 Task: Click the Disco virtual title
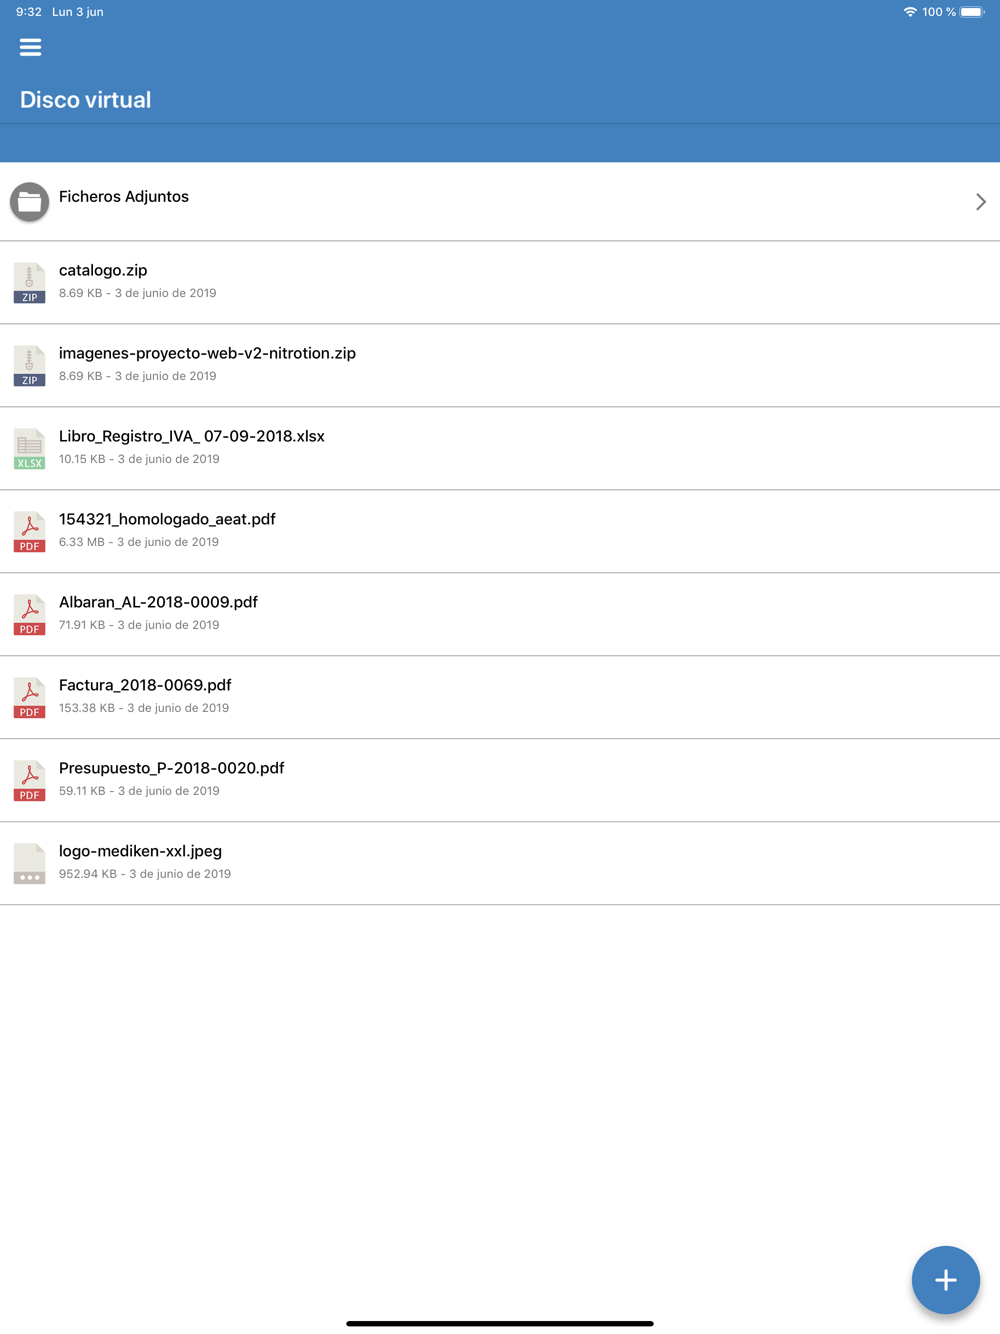click(x=86, y=100)
